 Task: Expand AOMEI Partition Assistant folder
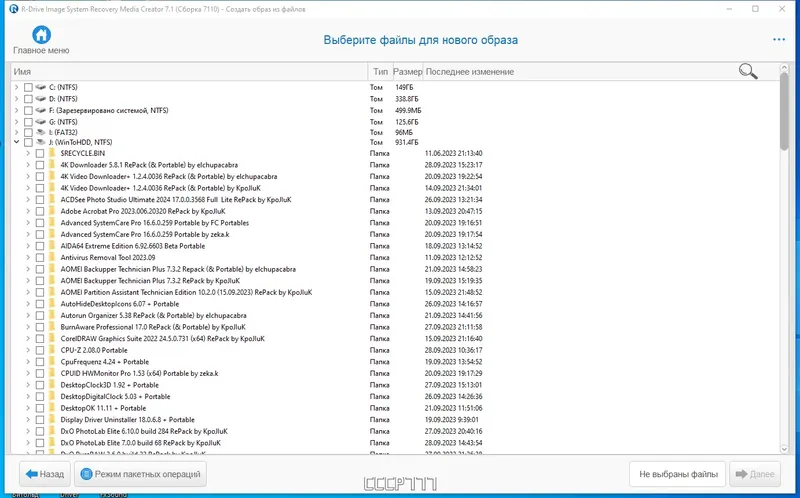[28, 292]
